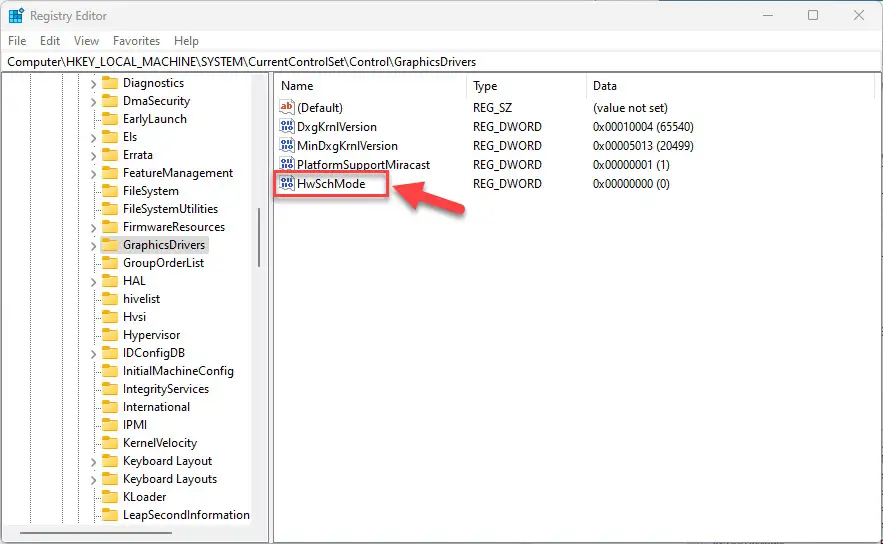883x544 pixels.
Task: Click the GraphicsDrivers folder icon
Action: (x=110, y=246)
